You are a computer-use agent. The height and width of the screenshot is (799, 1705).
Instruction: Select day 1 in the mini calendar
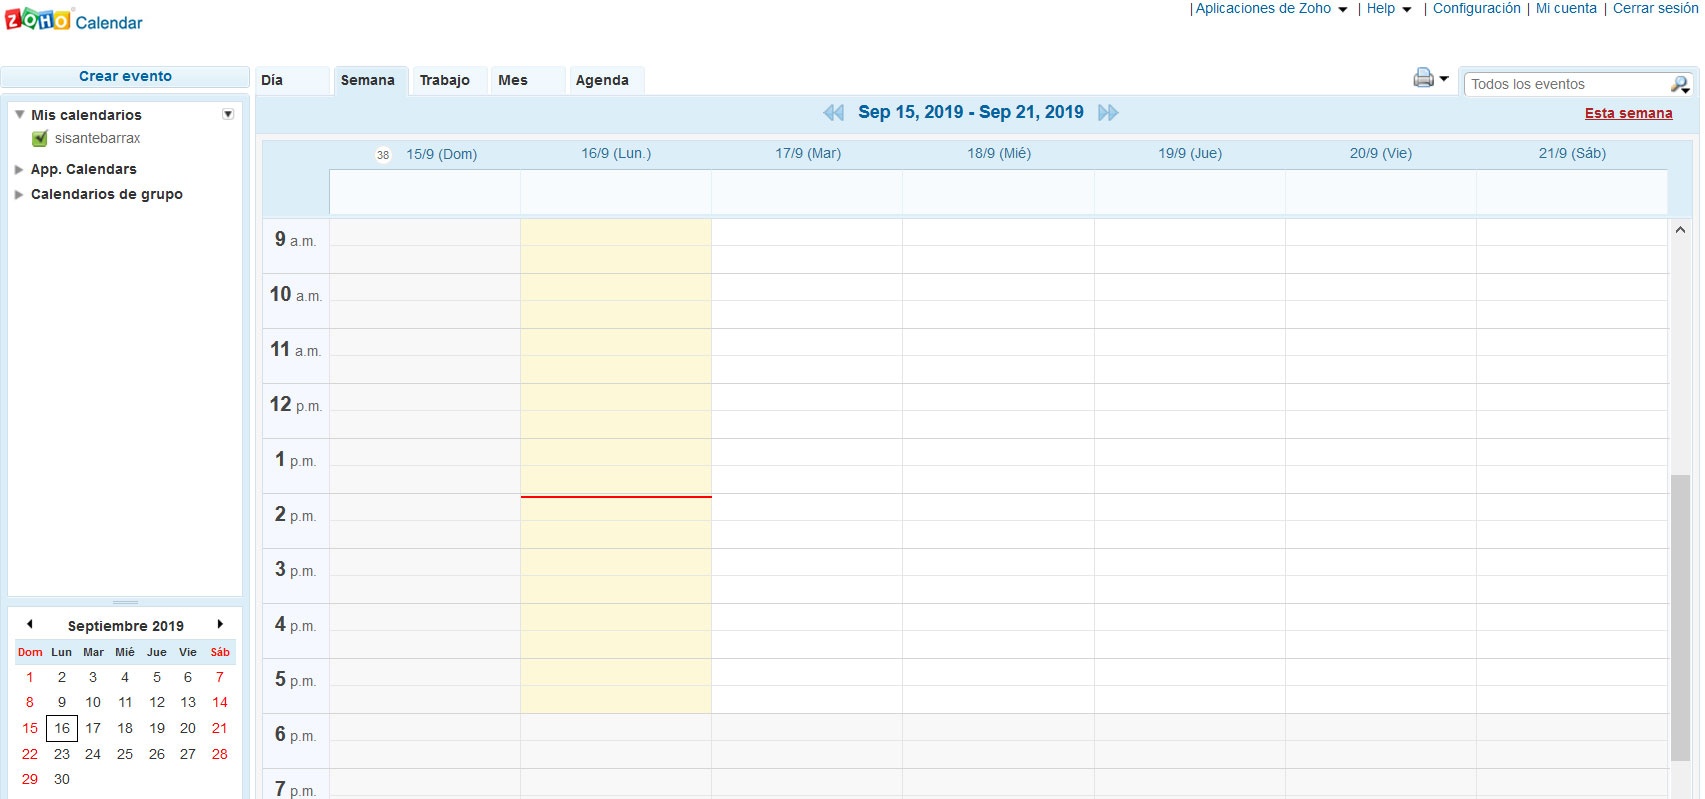pyautogui.click(x=30, y=677)
